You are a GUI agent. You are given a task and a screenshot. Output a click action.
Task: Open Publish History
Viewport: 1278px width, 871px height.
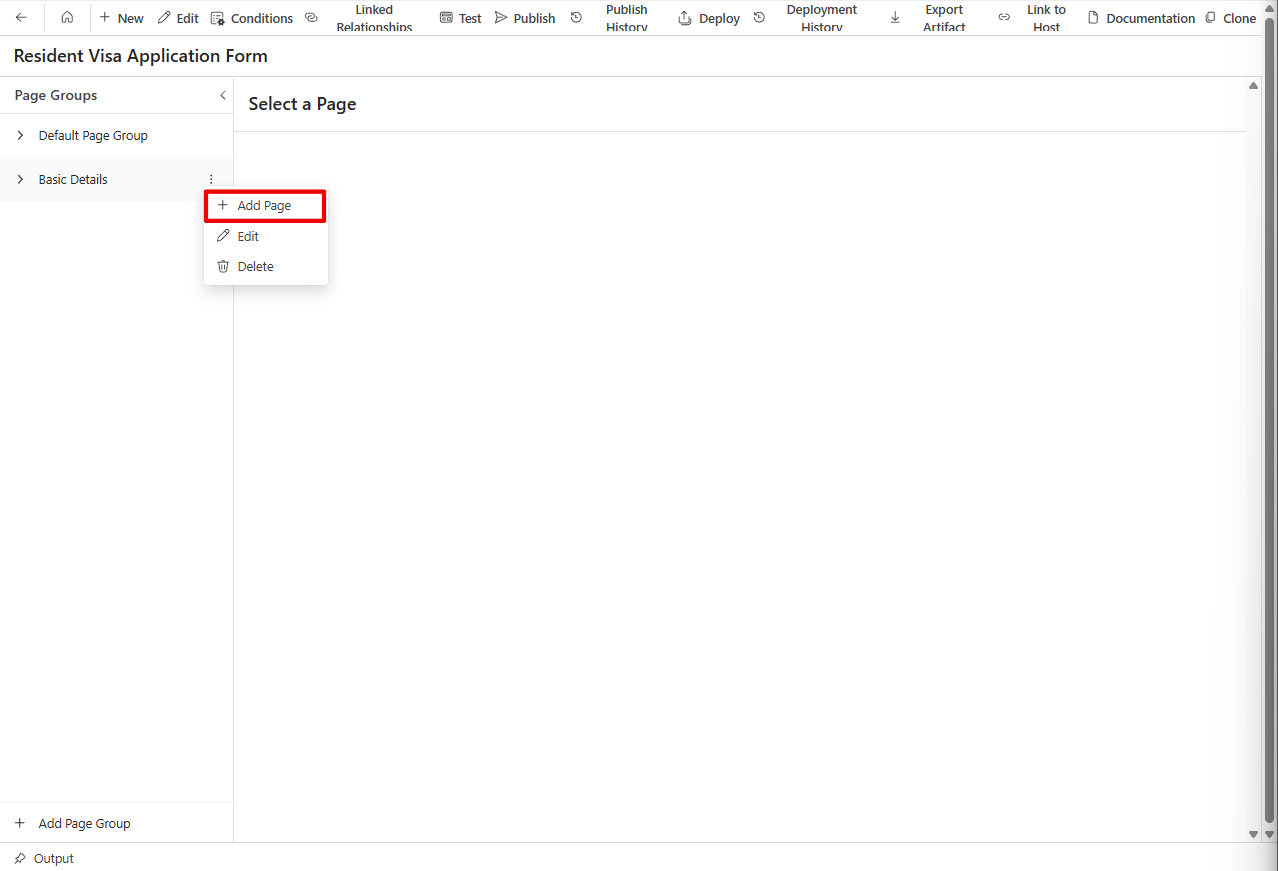click(612, 18)
